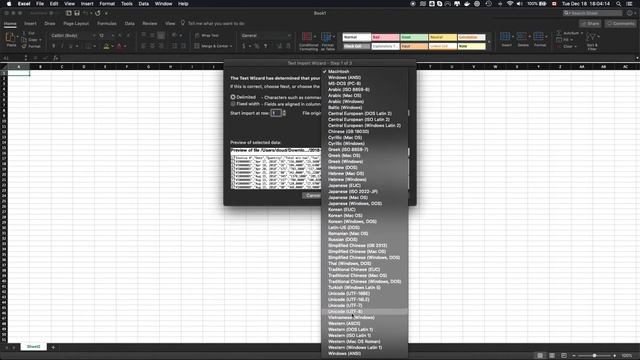Click the Start import at row field
The height and width of the screenshot is (360, 640).
(276, 113)
